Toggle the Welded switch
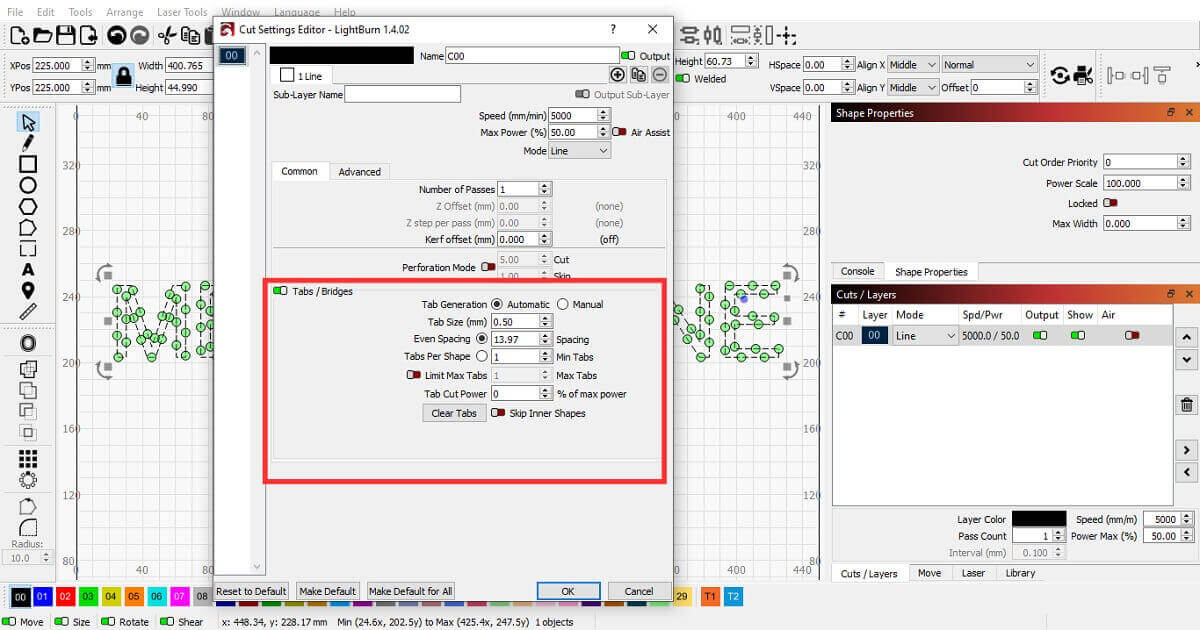This screenshot has height=630, width=1200. coord(685,79)
